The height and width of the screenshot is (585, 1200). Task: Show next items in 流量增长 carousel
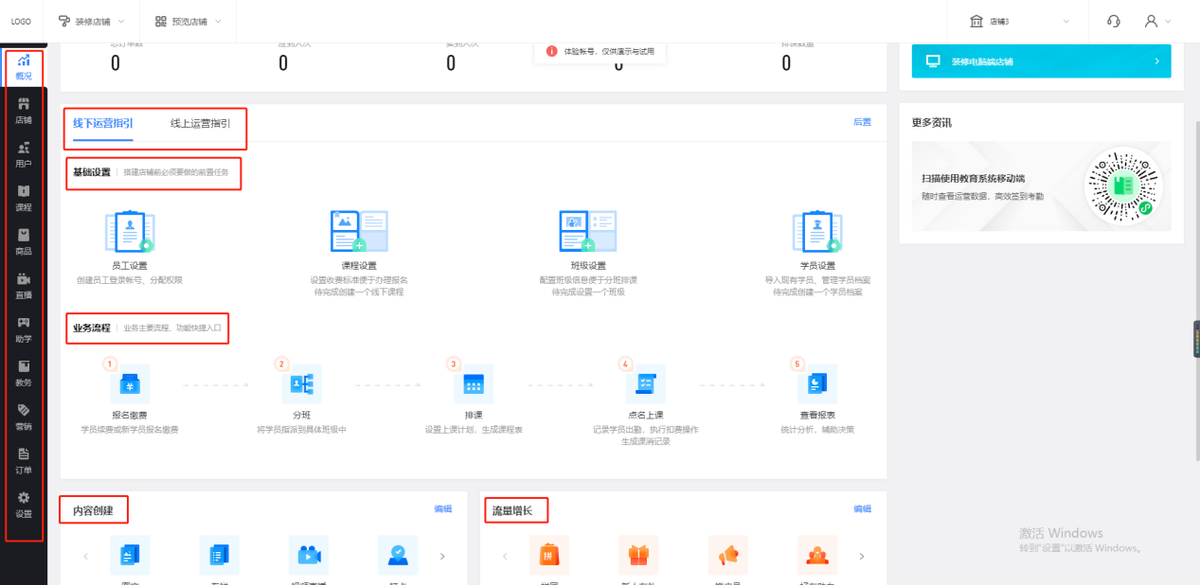861,556
